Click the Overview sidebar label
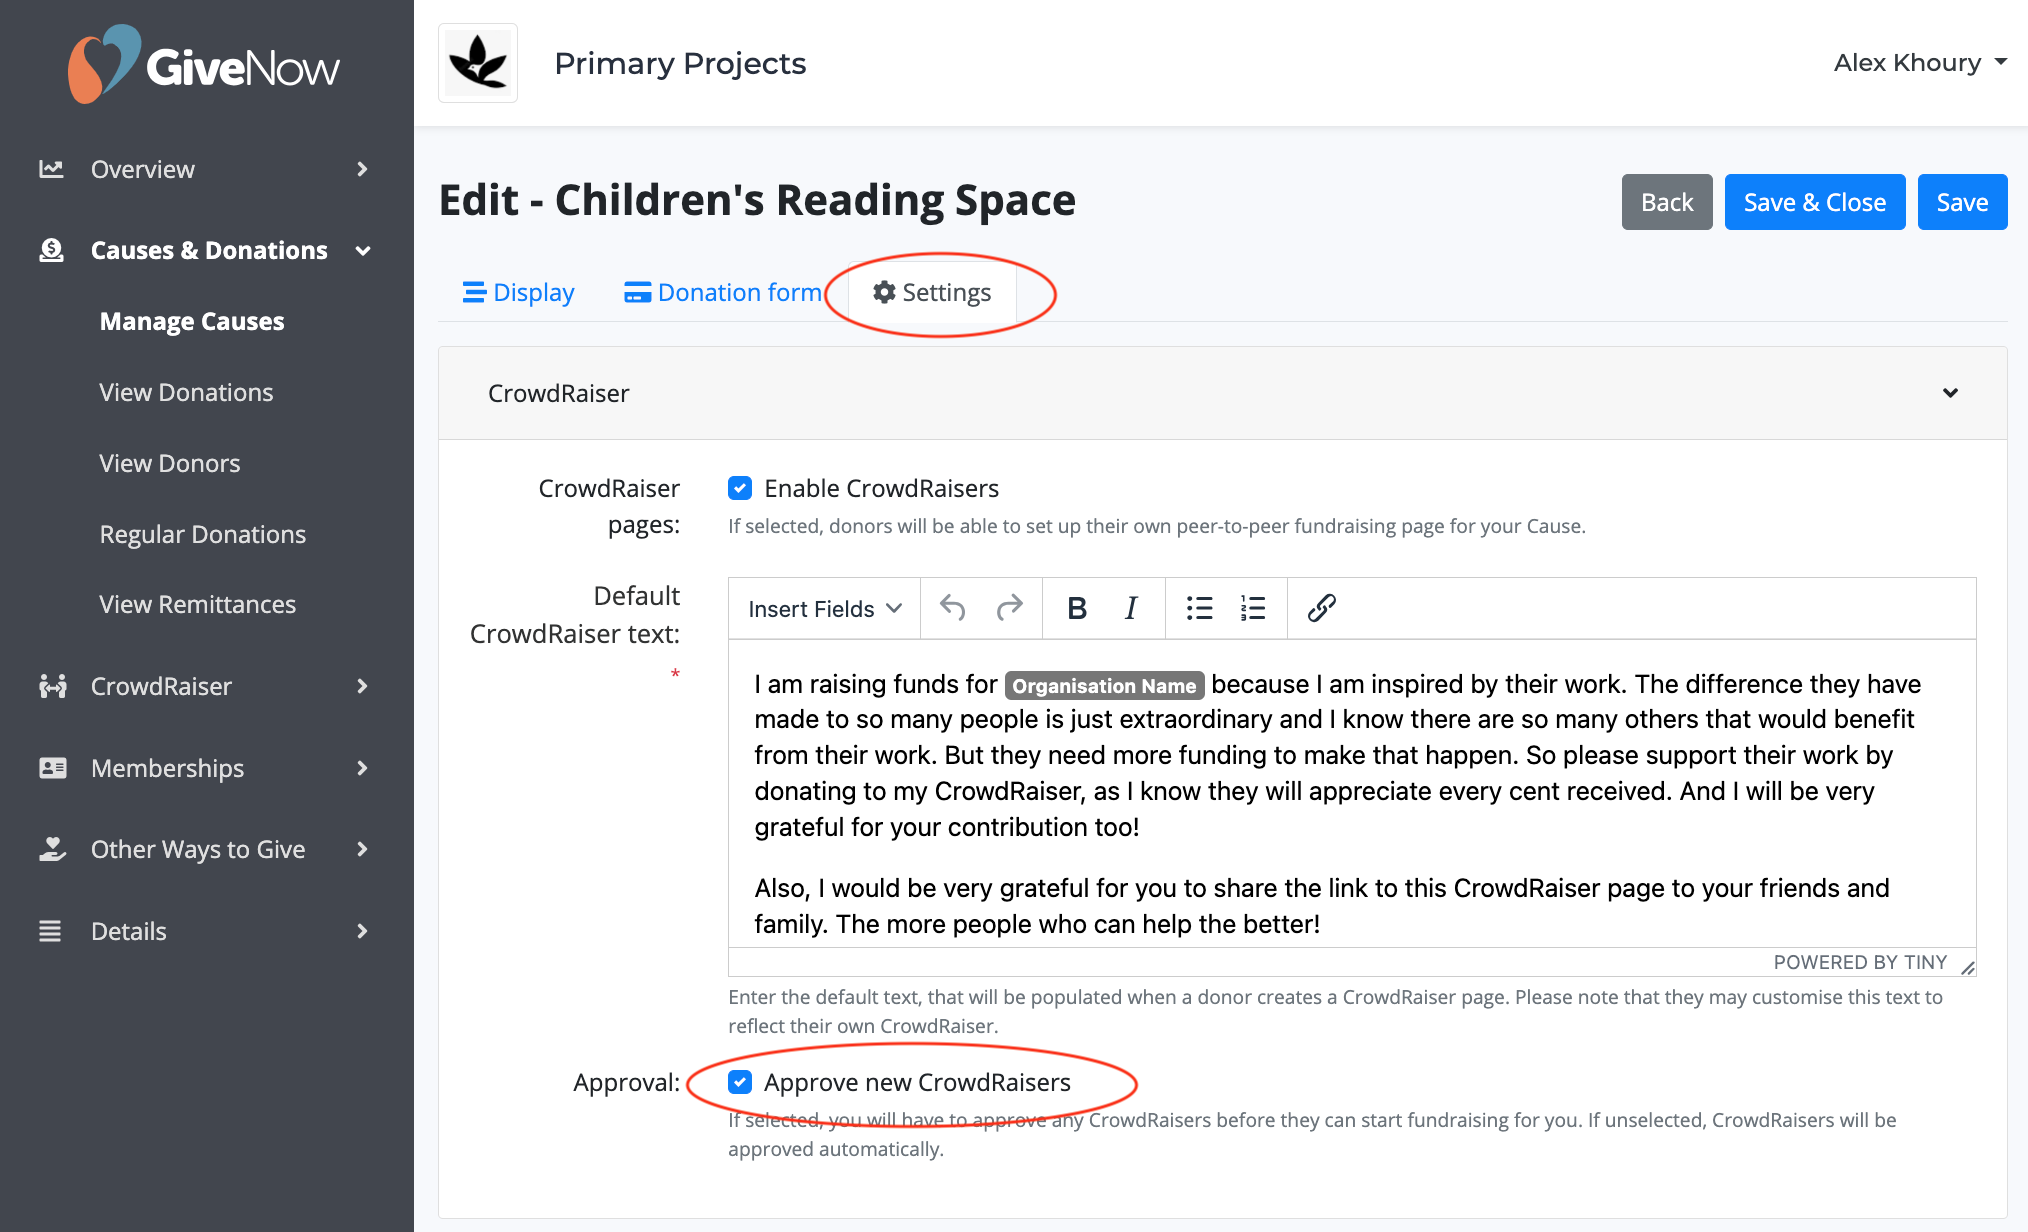This screenshot has width=2028, height=1232. pyautogui.click(x=143, y=169)
